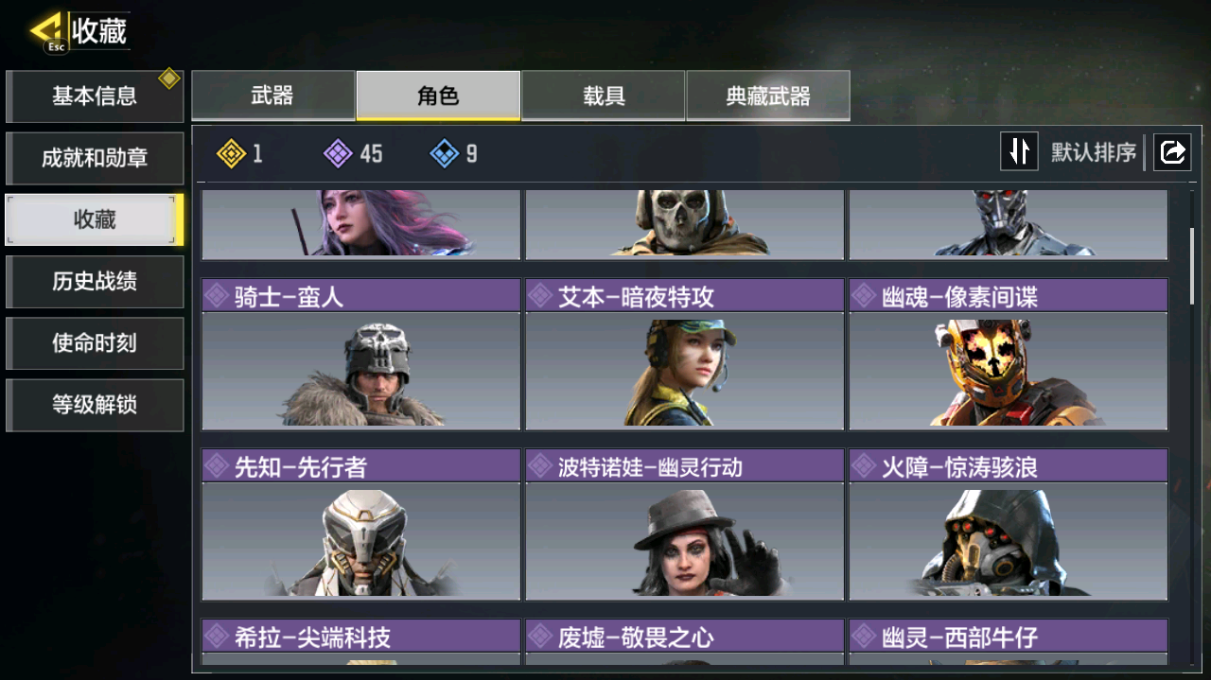Click the share export icon
Viewport: 1211px width, 680px height.
[x=1172, y=152]
